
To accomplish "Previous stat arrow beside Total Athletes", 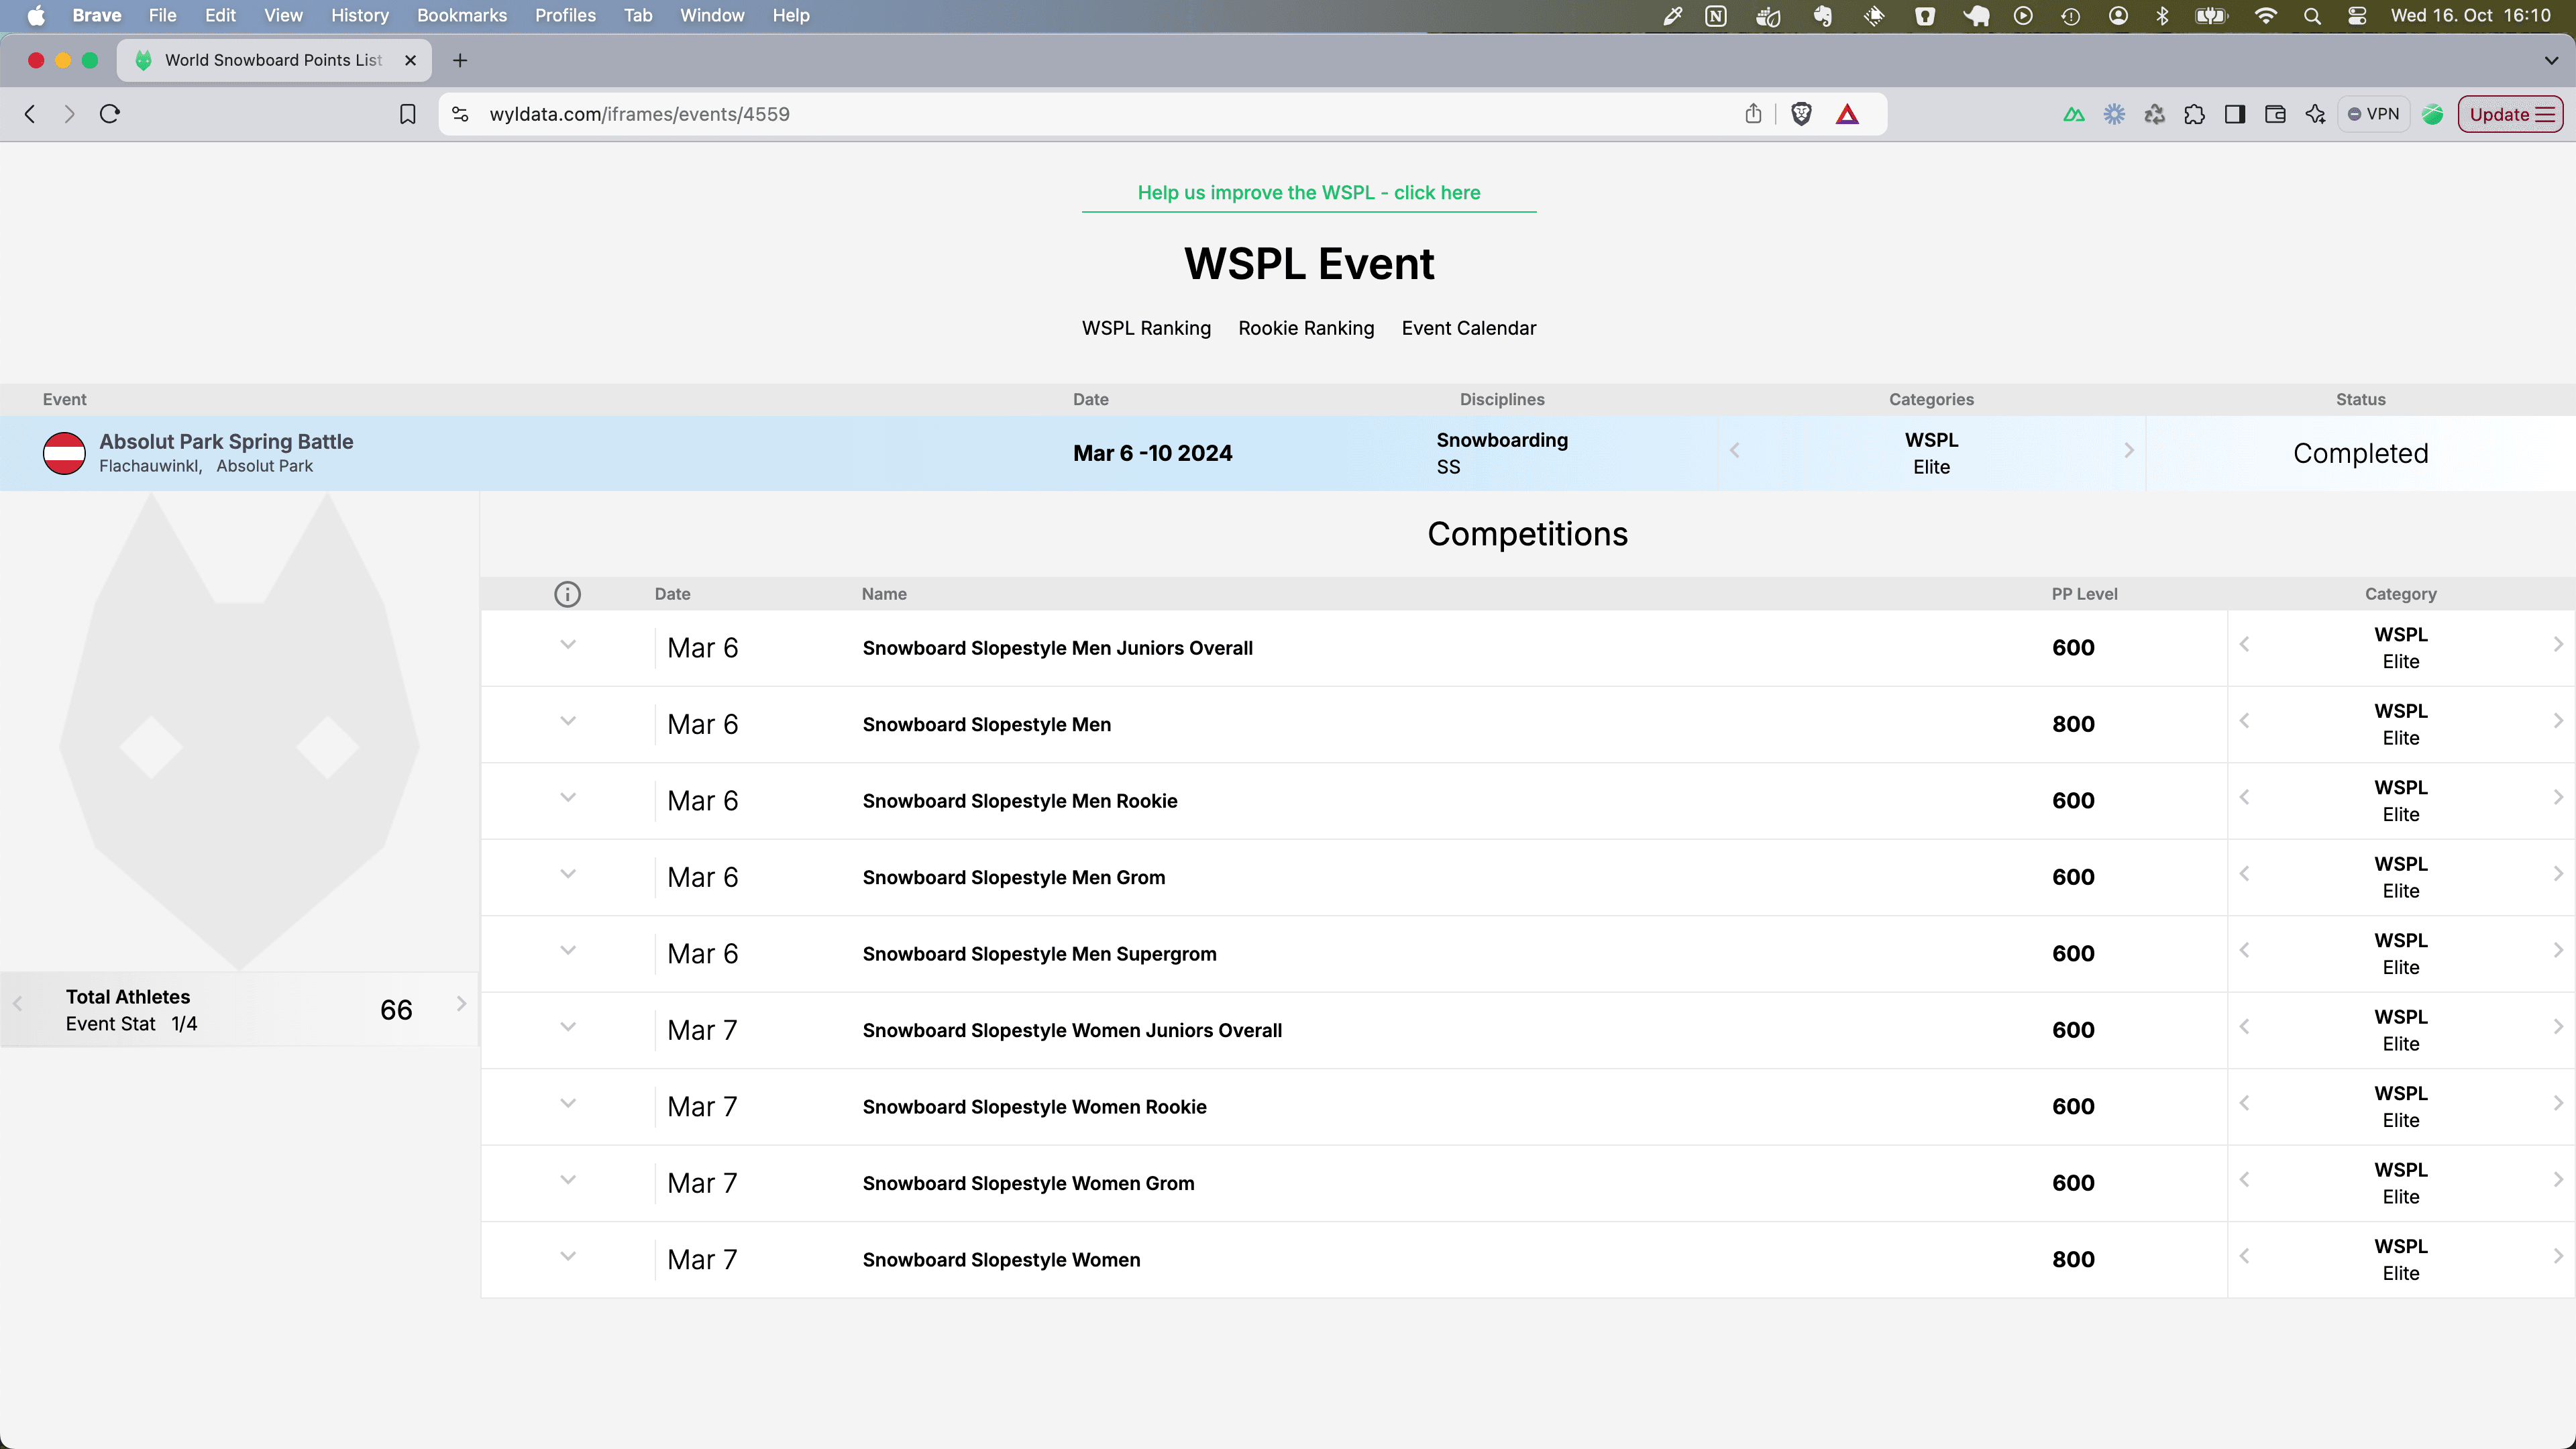I will point(17,1004).
